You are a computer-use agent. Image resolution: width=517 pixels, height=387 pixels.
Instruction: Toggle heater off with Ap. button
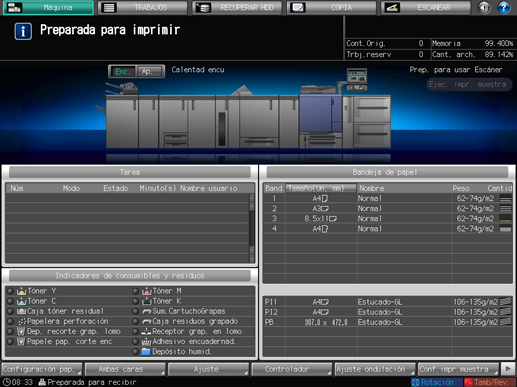(150, 72)
